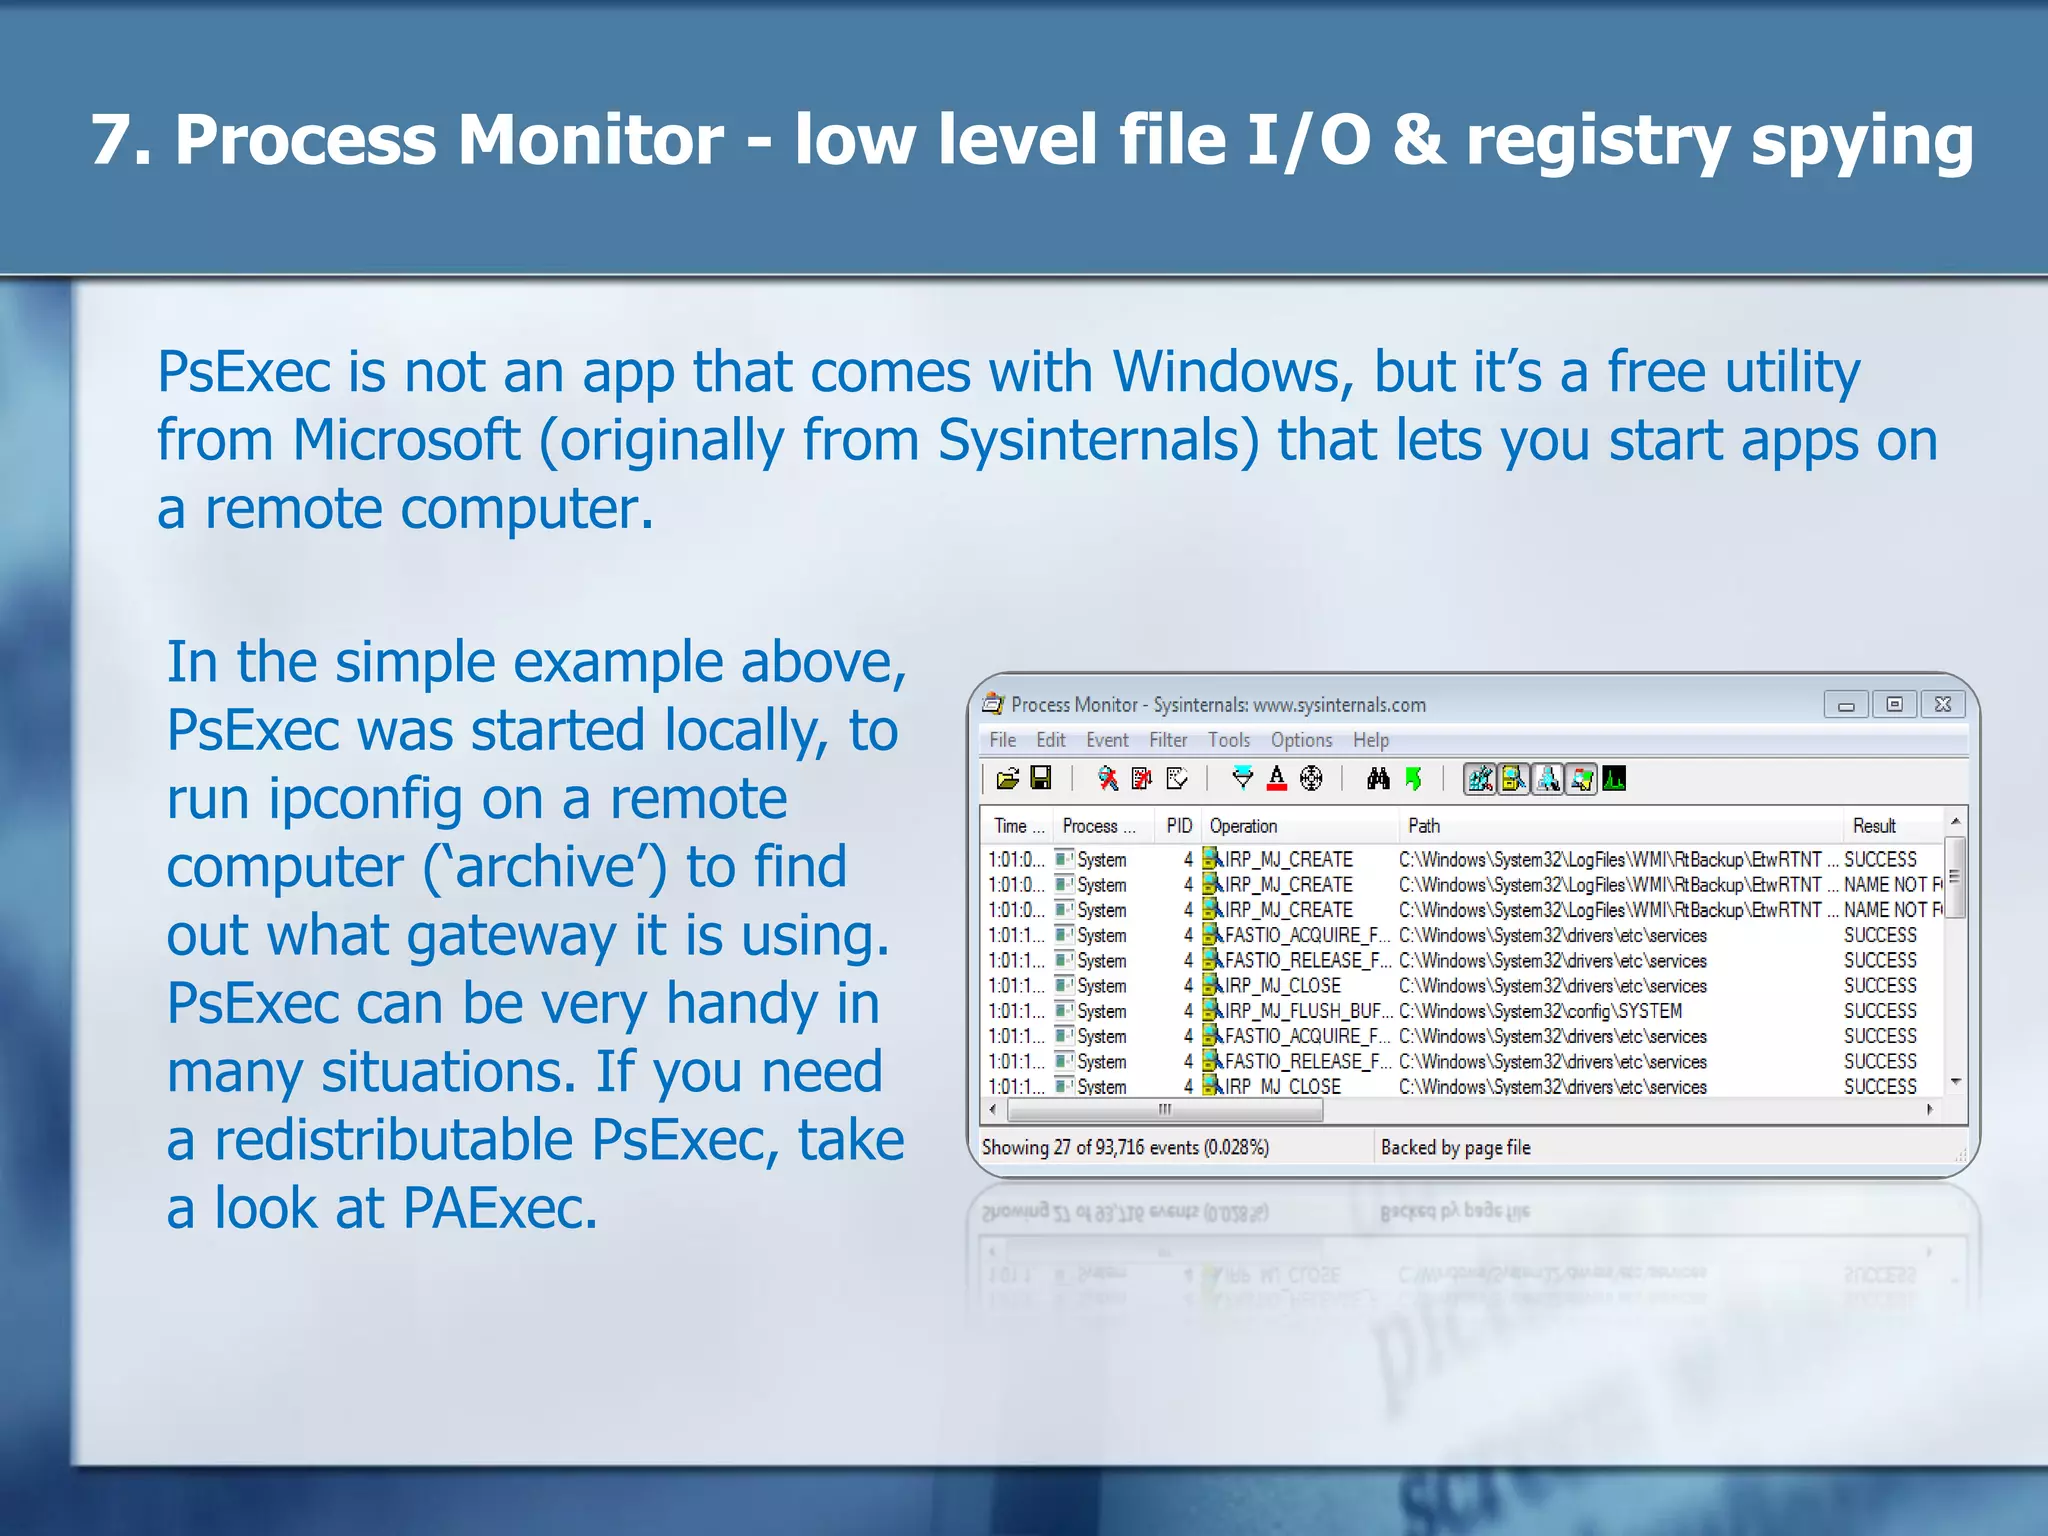This screenshot has width=2048, height=1536.
Task: Open the Filter funnel icon
Action: pyautogui.click(x=1243, y=778)
